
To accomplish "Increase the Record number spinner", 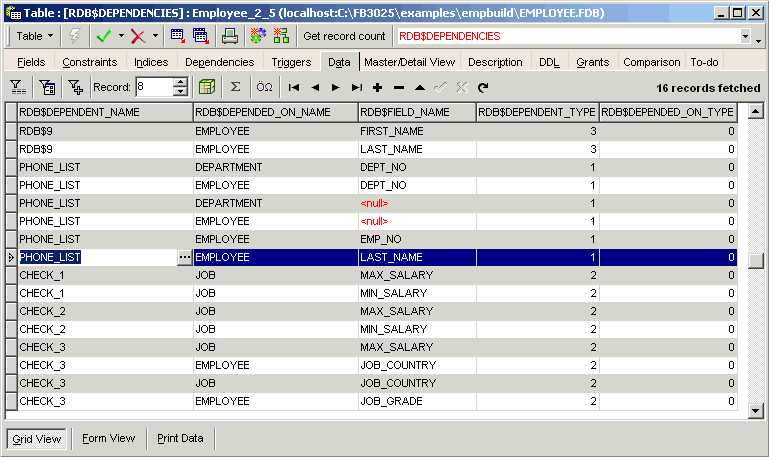I will click(180, 83).
